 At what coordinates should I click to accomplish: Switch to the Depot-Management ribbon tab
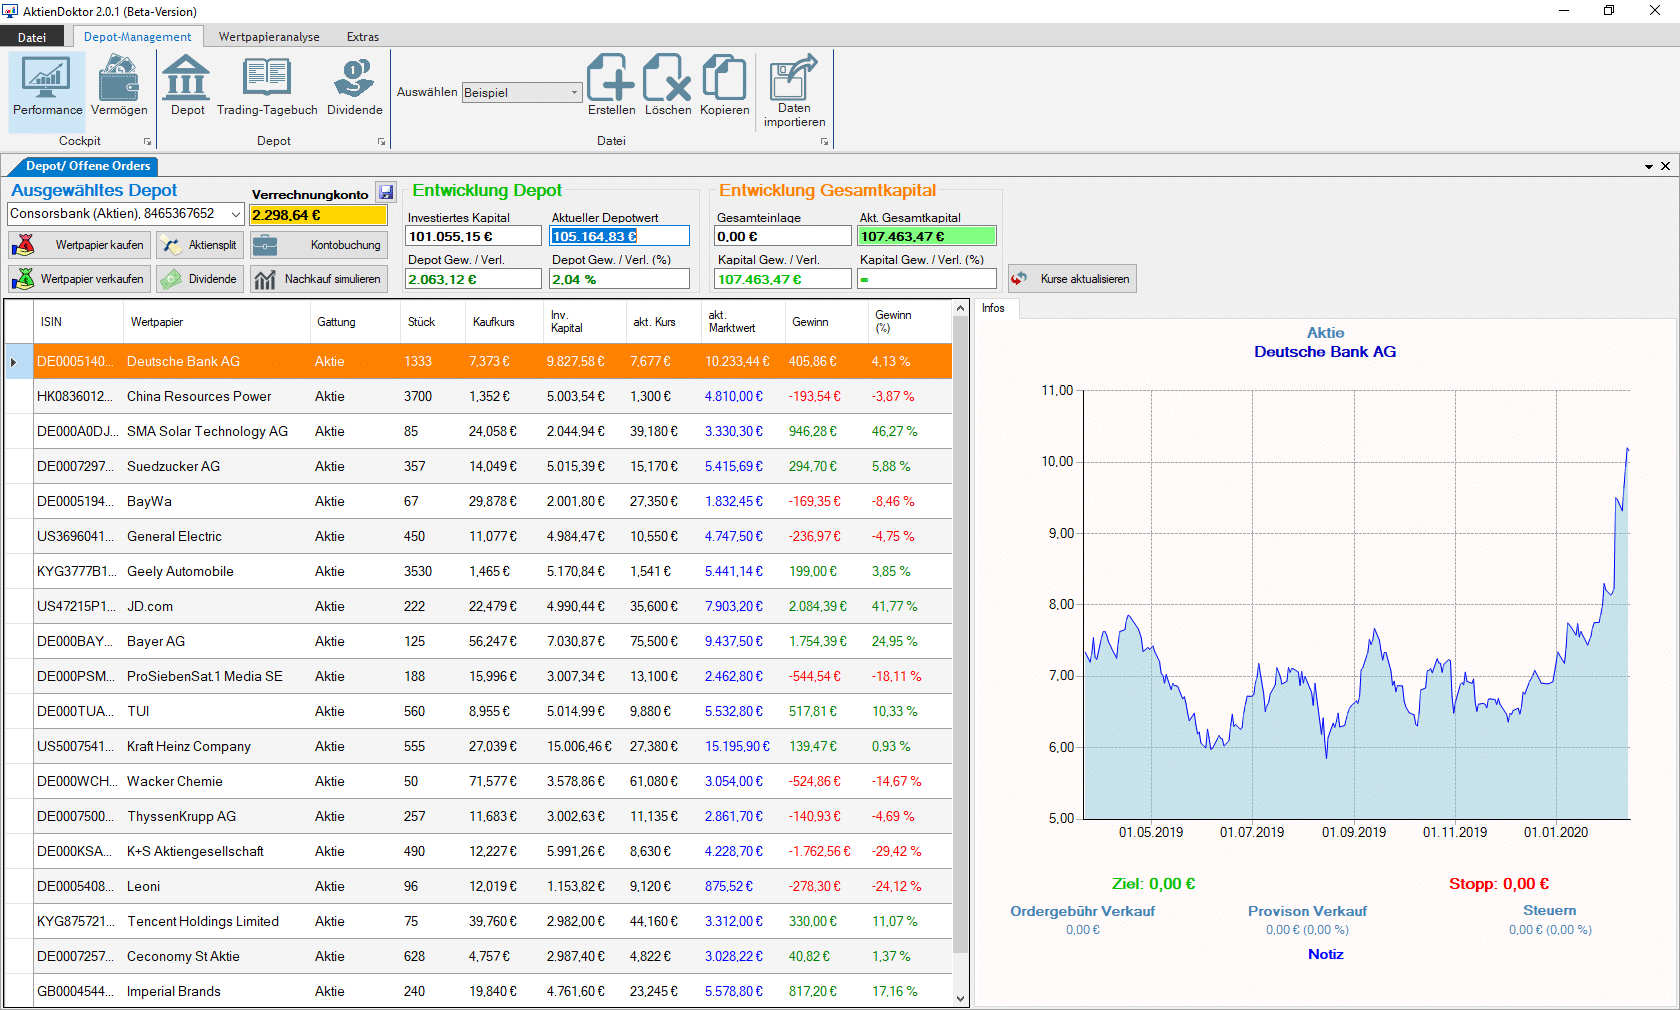(x=137, y=37)
